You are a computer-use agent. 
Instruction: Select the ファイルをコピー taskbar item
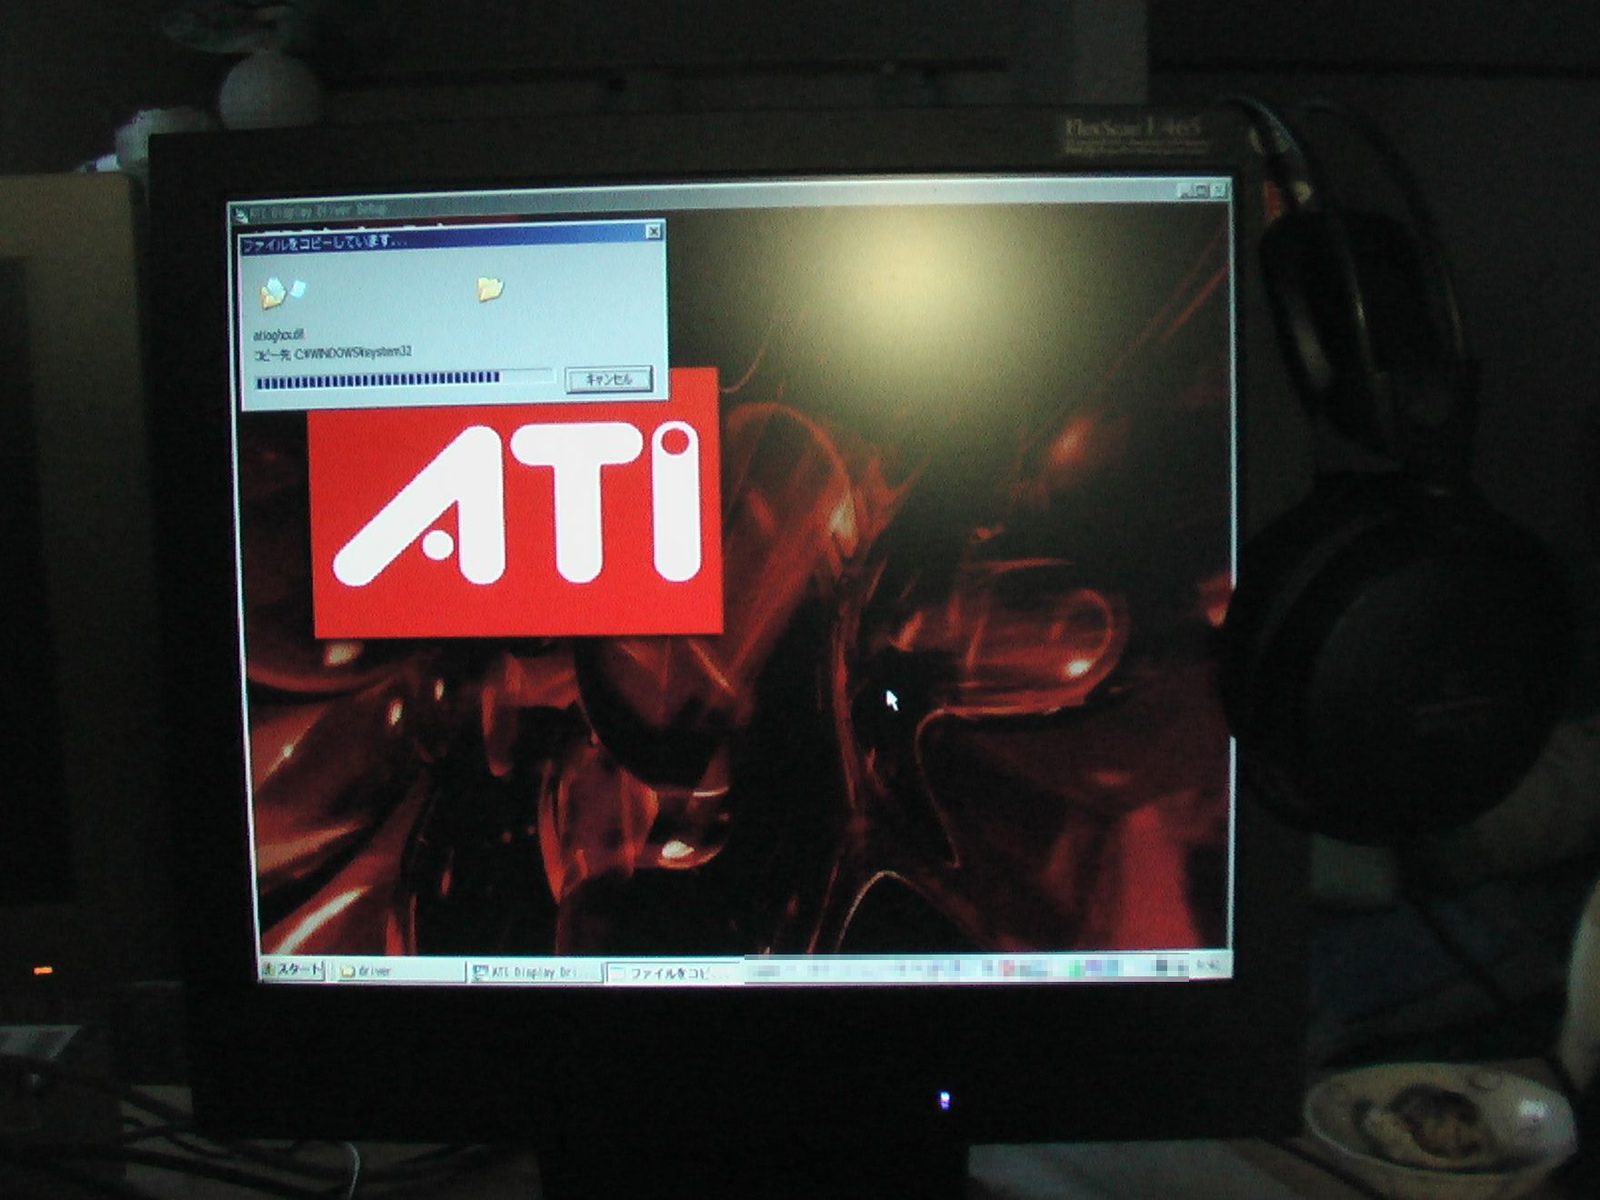click(x=672, y=972)
